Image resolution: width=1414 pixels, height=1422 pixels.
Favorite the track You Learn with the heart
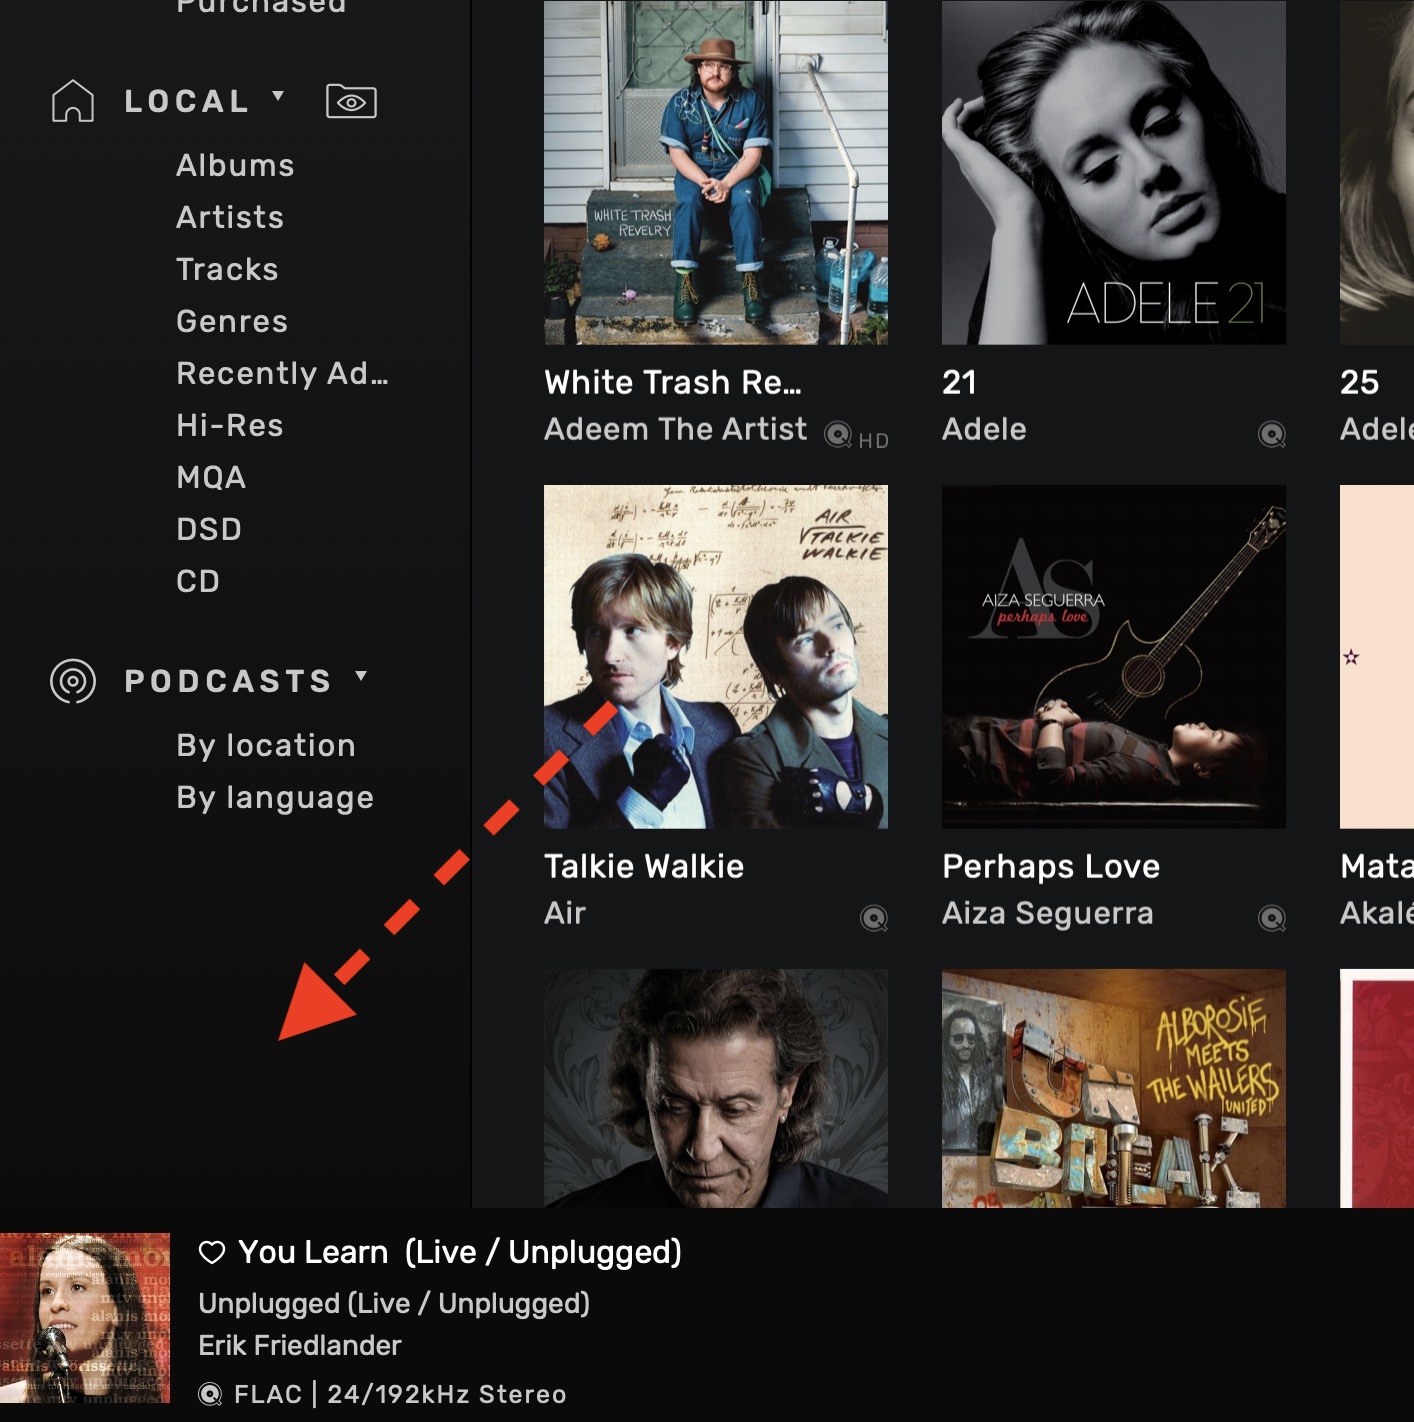[x=212, y=1252]
